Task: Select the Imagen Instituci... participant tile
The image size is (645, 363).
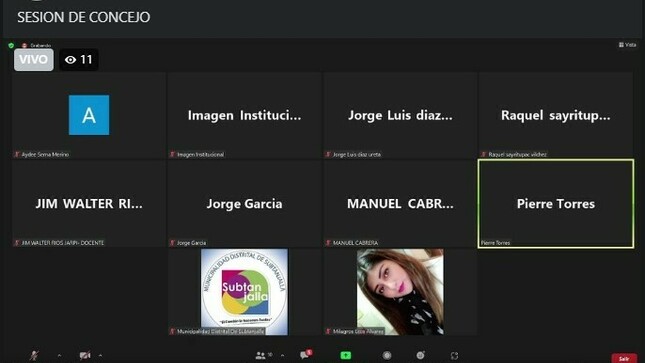Action: click(x=244, y=115)
